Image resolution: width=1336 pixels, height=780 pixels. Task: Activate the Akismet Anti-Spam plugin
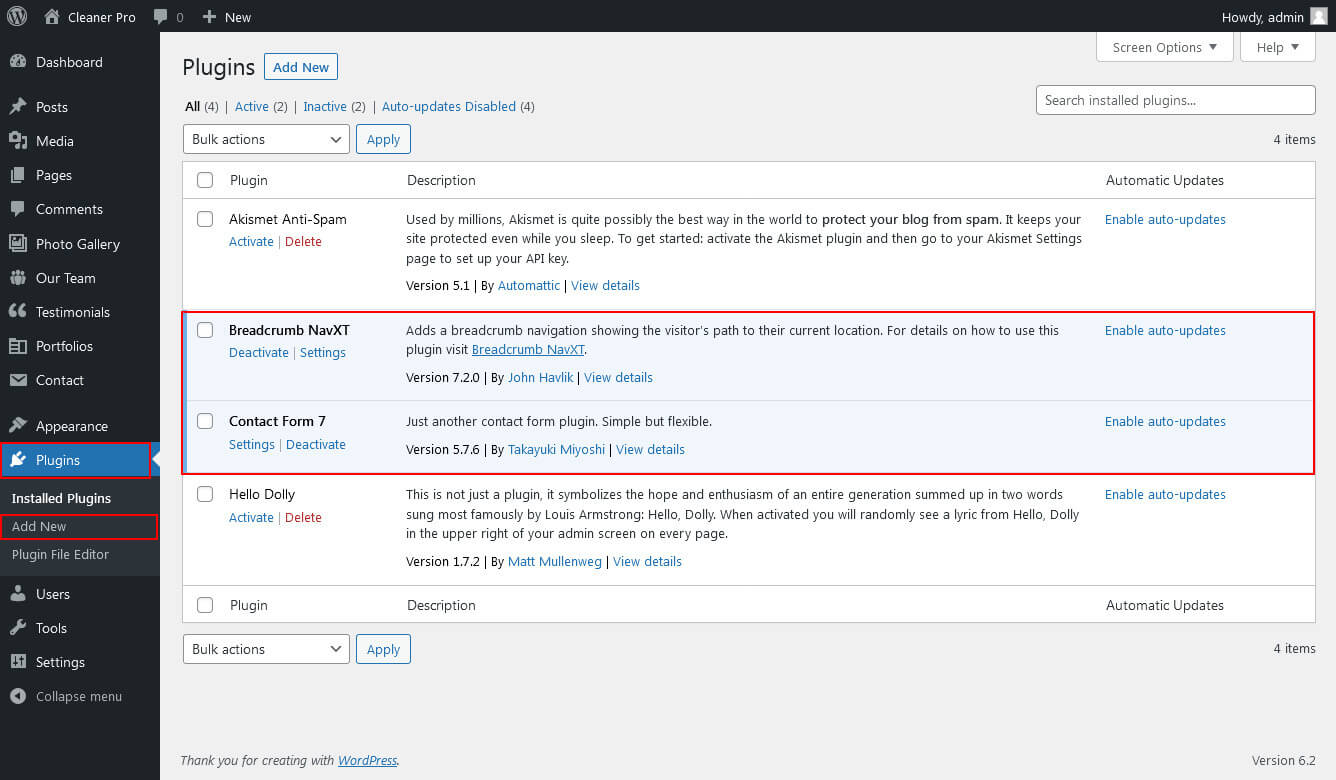point(251,241)
